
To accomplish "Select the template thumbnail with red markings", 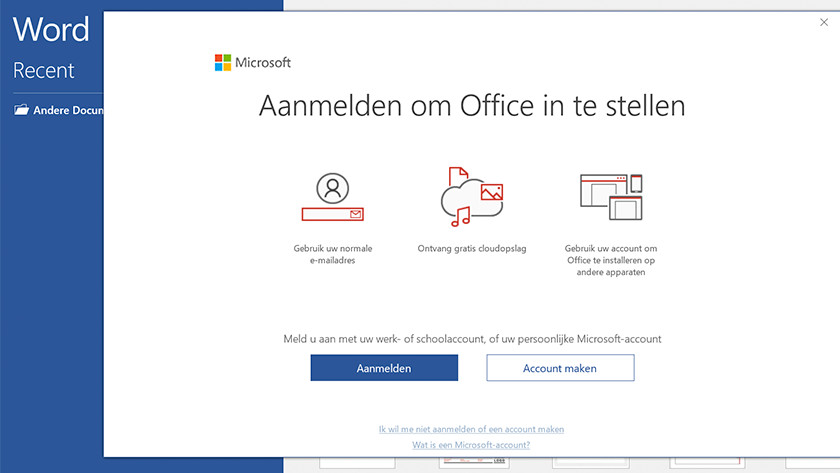I will click(470, 464).
